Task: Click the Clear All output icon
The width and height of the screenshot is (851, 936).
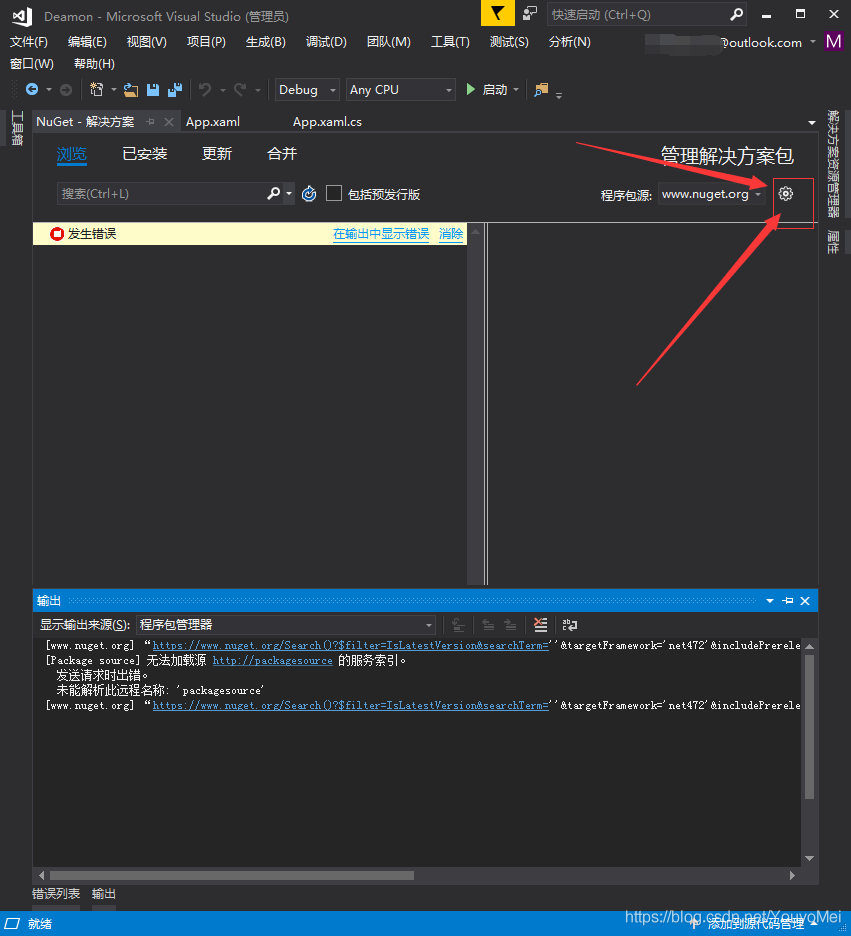Action: coord(540,624)
